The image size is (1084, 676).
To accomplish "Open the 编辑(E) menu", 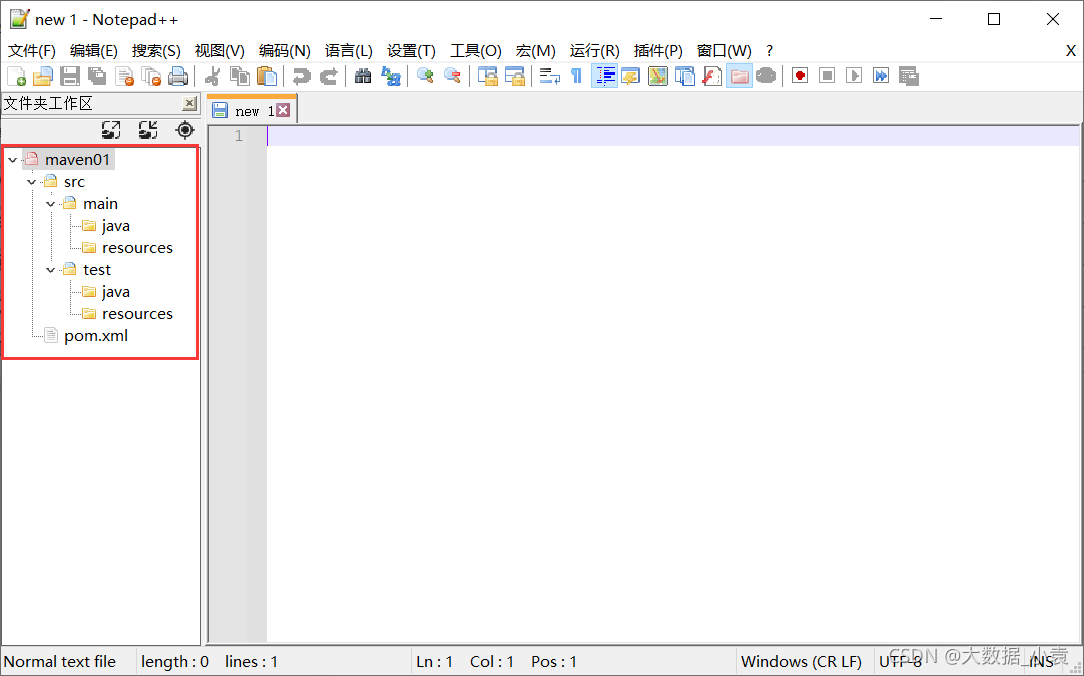I will [x=94, y=50].
